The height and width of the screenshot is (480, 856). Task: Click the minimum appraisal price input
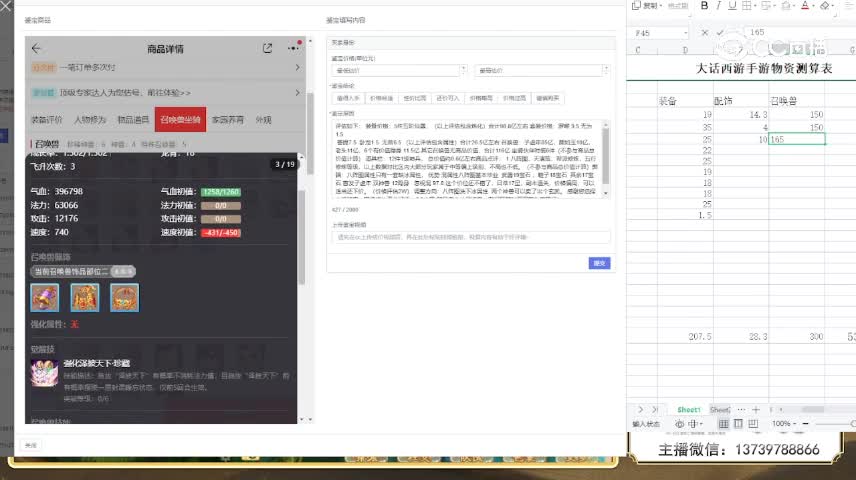pos(396,70)
